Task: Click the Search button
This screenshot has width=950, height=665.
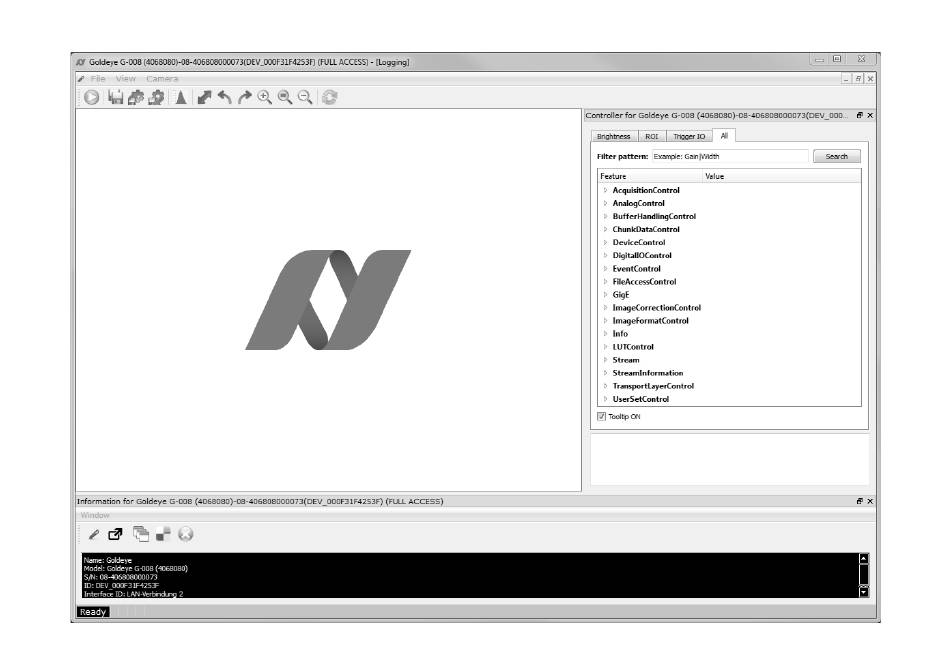Action: point(836,156)
